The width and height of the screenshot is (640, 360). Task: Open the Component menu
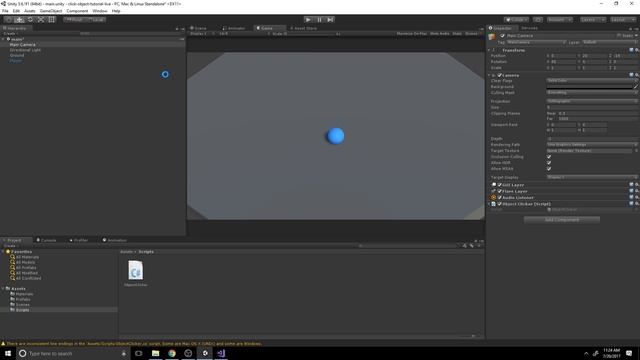pos(77,11)
